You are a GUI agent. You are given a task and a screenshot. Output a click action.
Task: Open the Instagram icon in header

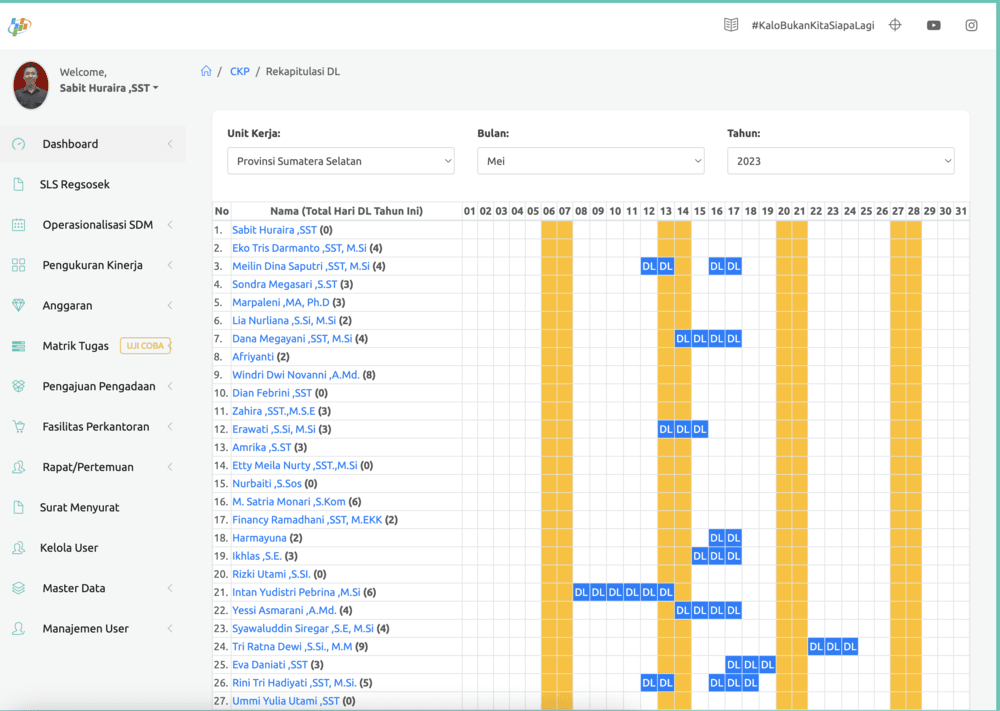[x=971, y=26]
